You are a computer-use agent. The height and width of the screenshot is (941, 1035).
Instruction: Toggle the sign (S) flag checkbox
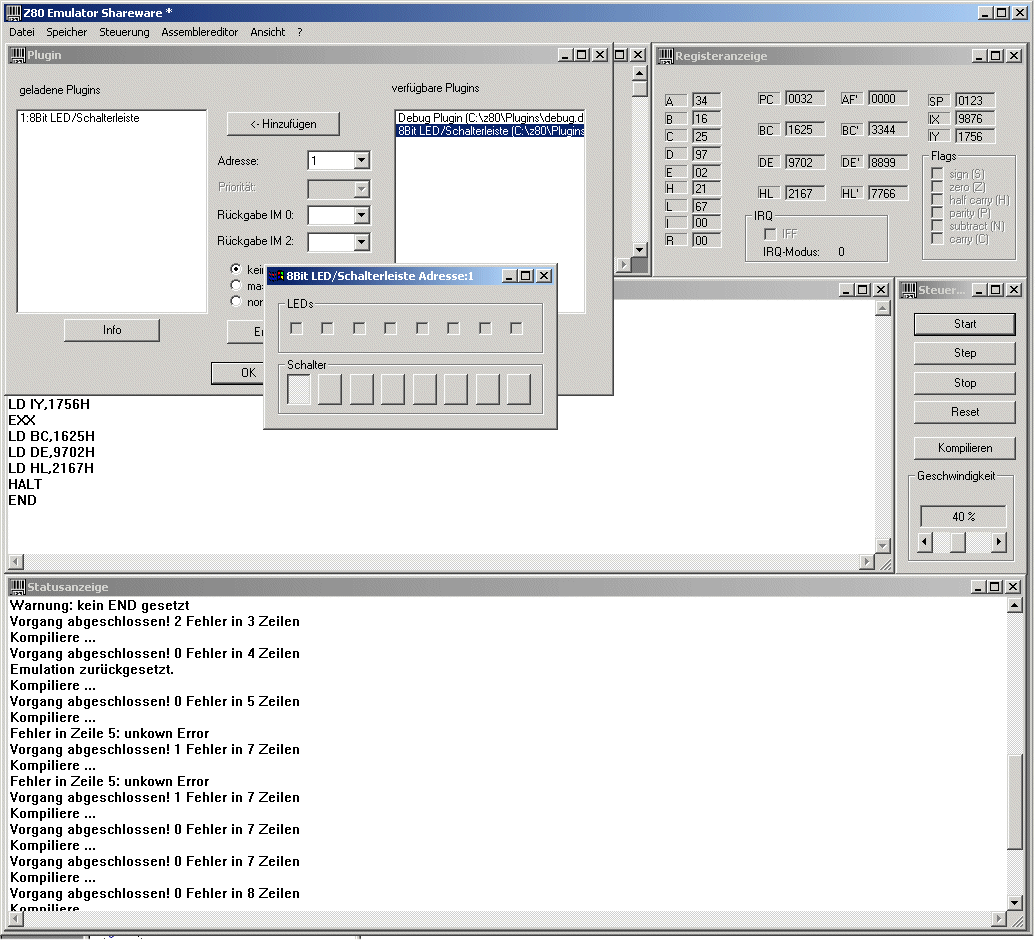point(937,174)
